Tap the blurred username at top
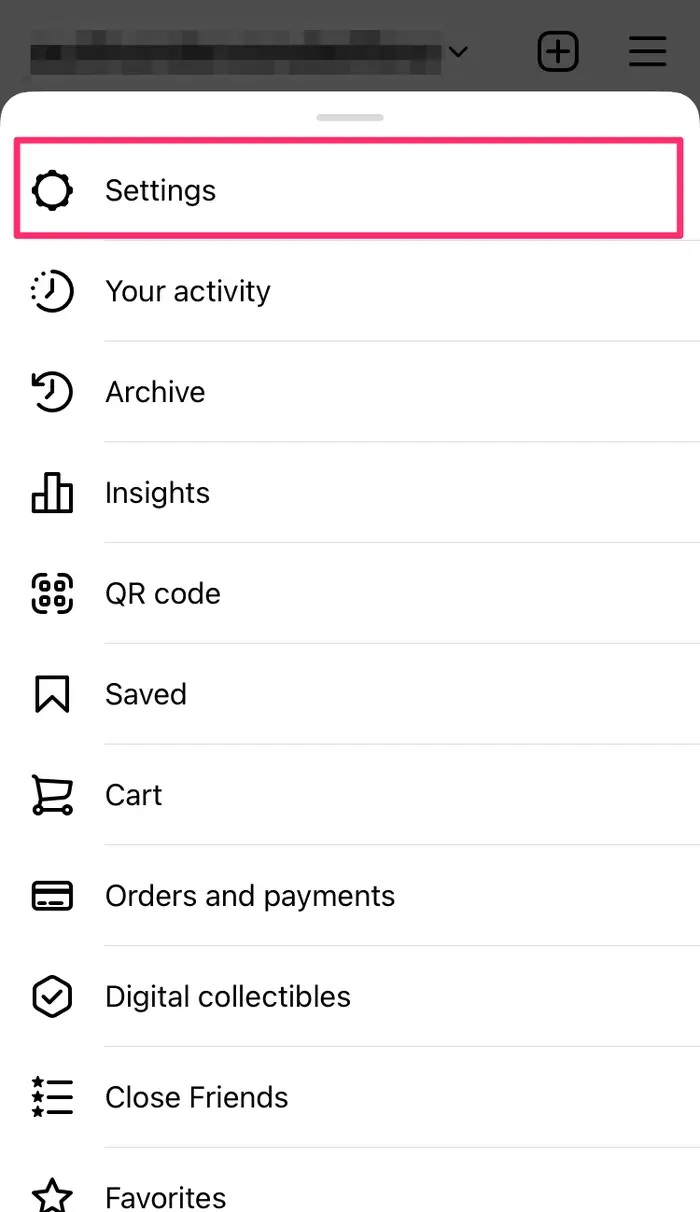This screenshot has height=1212, width=700. click(x=235, y=51)
